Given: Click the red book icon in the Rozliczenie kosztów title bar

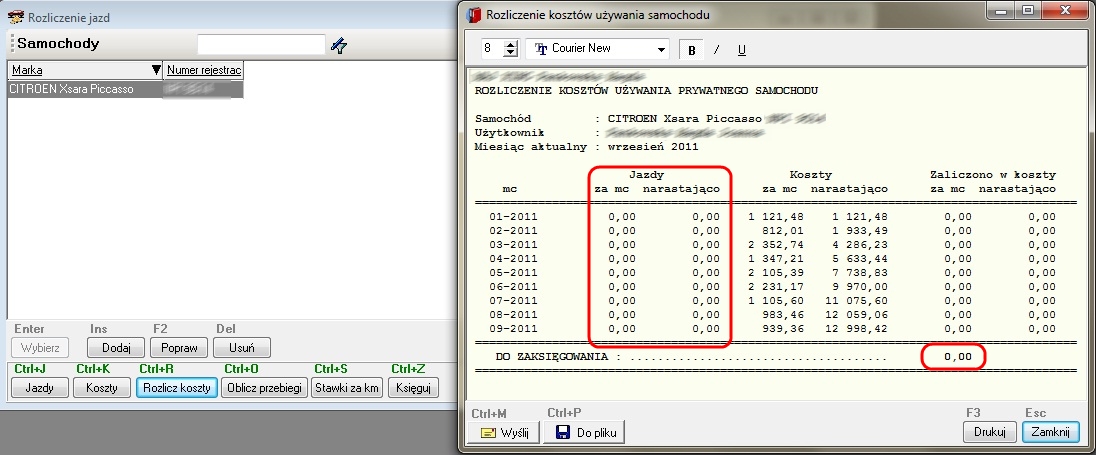Looking at the screenshot, I should pos(475,14).
